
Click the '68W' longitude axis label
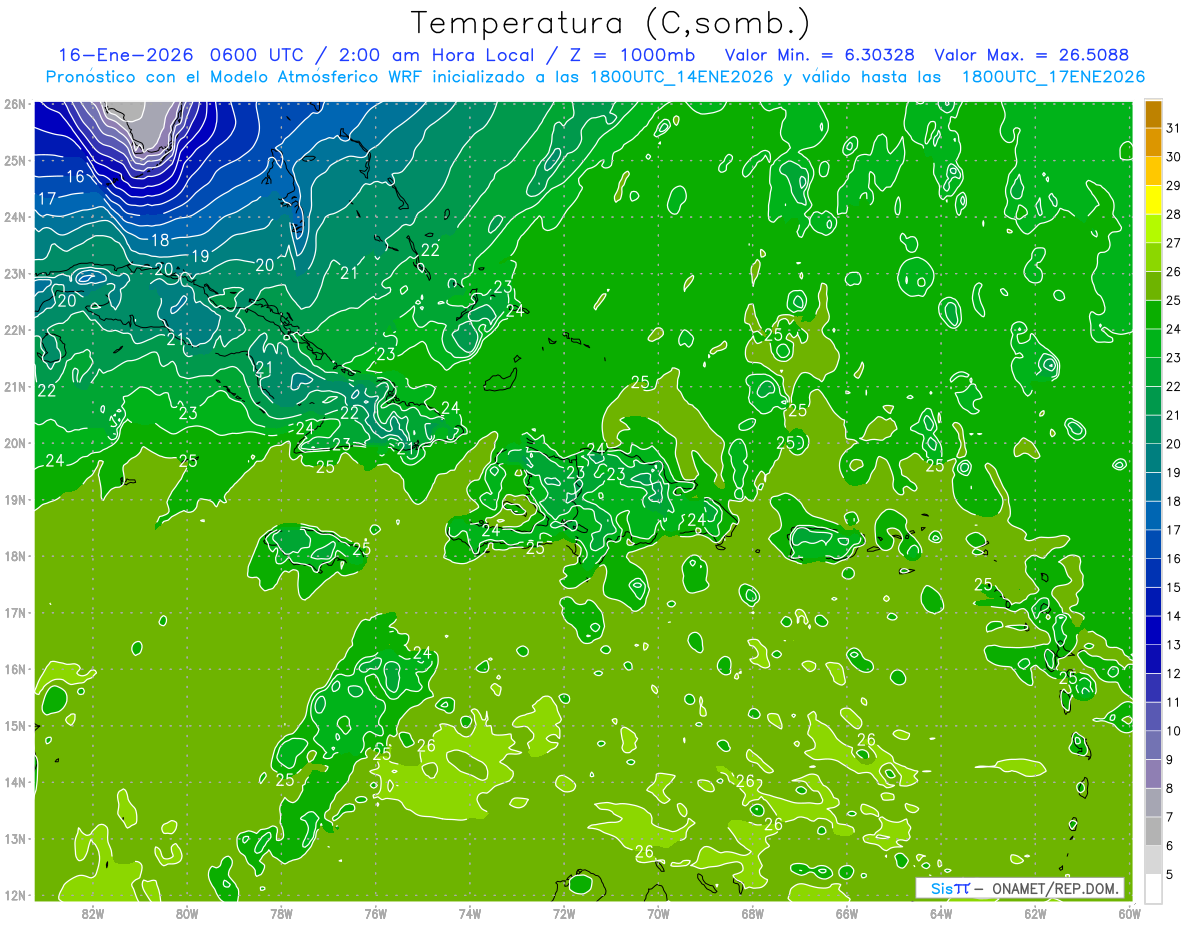point(753,913)
